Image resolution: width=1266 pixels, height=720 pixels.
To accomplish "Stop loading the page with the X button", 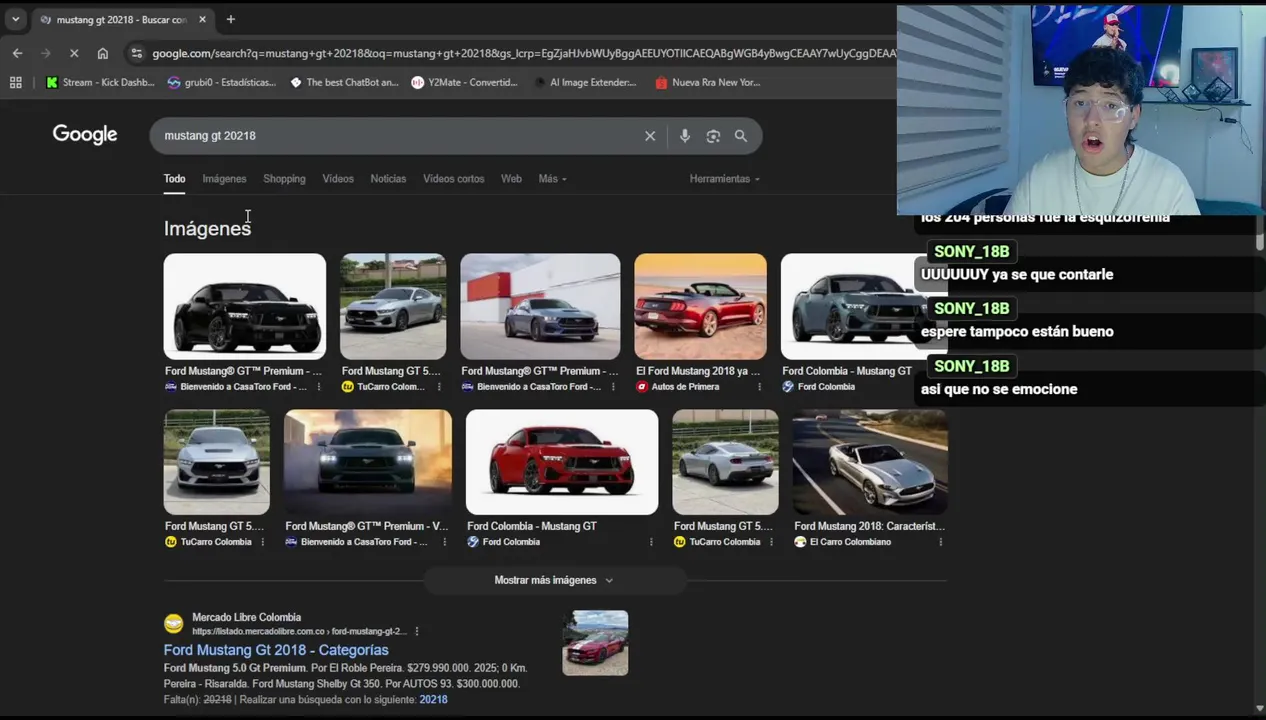I will [x=74, y=53].
